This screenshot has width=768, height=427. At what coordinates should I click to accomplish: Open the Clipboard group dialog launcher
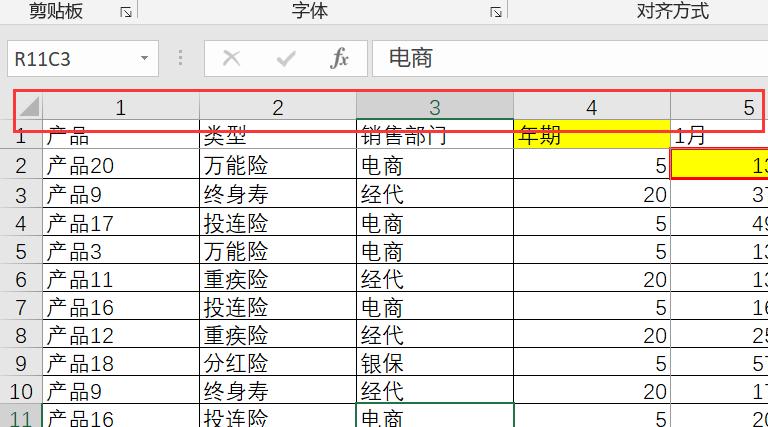pos(126,12)
